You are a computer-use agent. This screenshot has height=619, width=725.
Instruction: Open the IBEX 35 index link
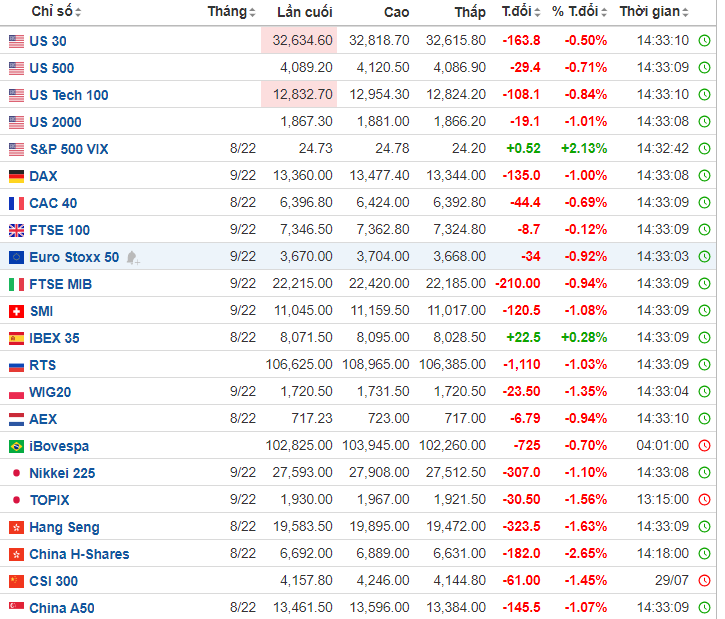point(54,338)
